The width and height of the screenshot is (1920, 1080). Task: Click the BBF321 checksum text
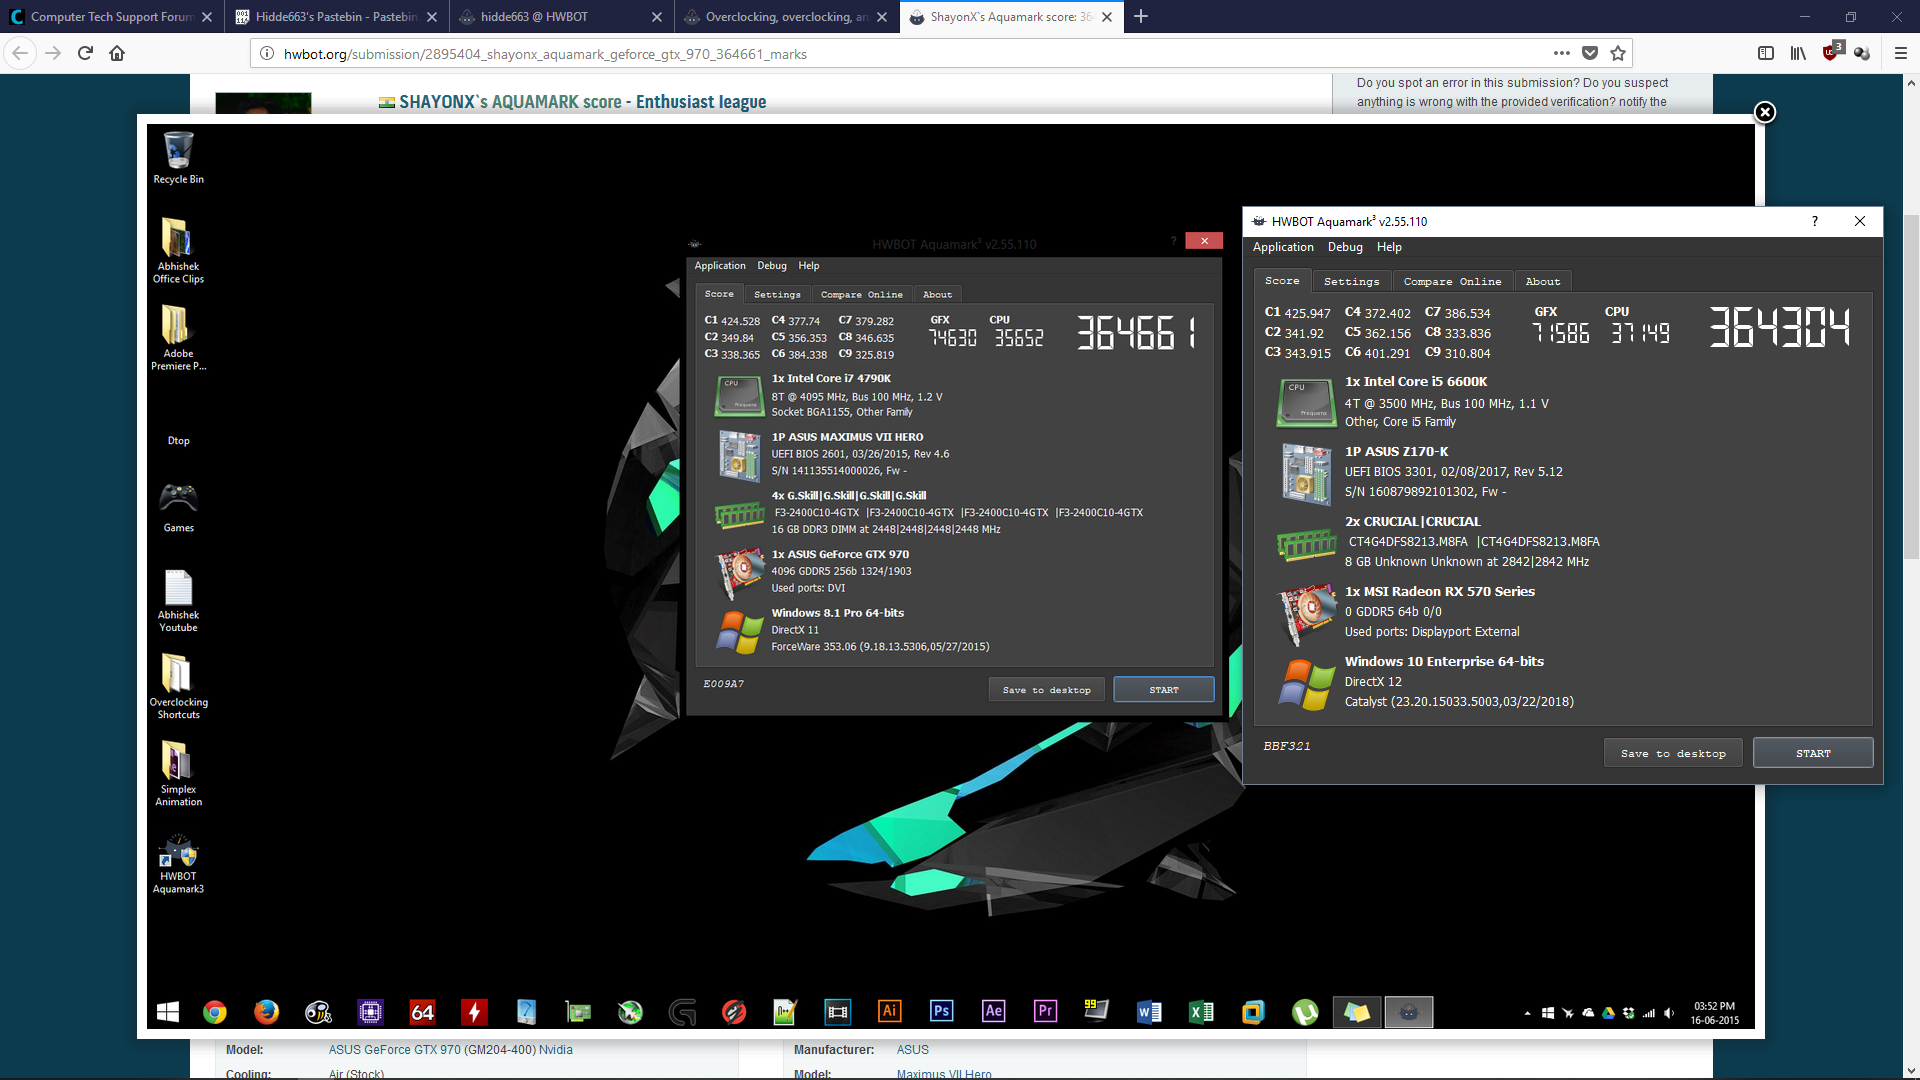(1287, 746)
